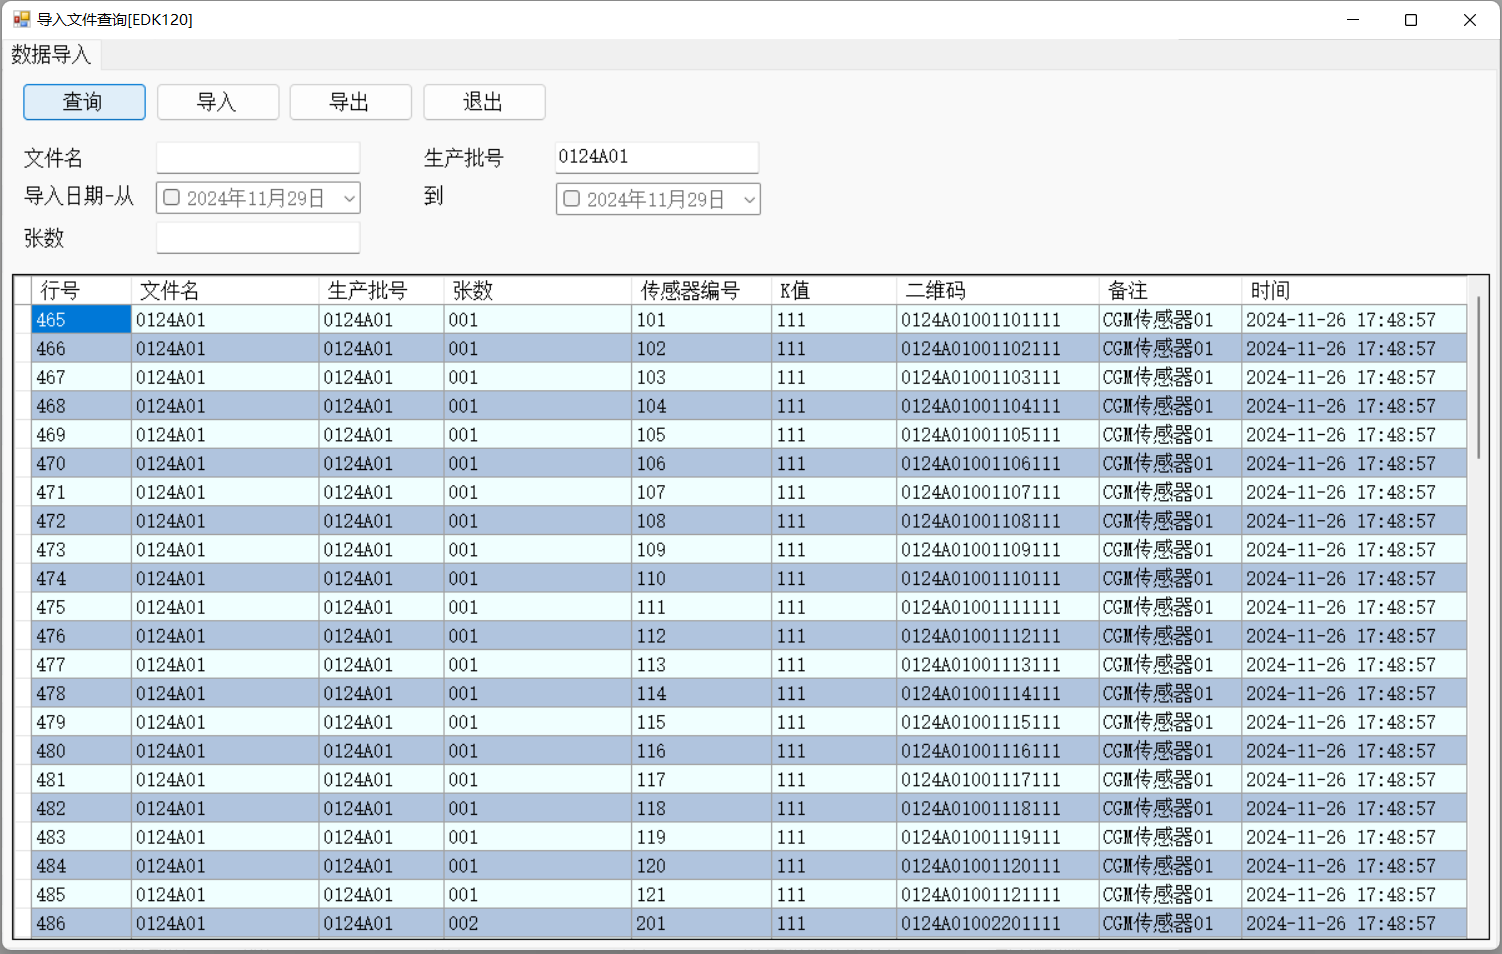Click sensor number cell 121

click(x=702, y=895)
